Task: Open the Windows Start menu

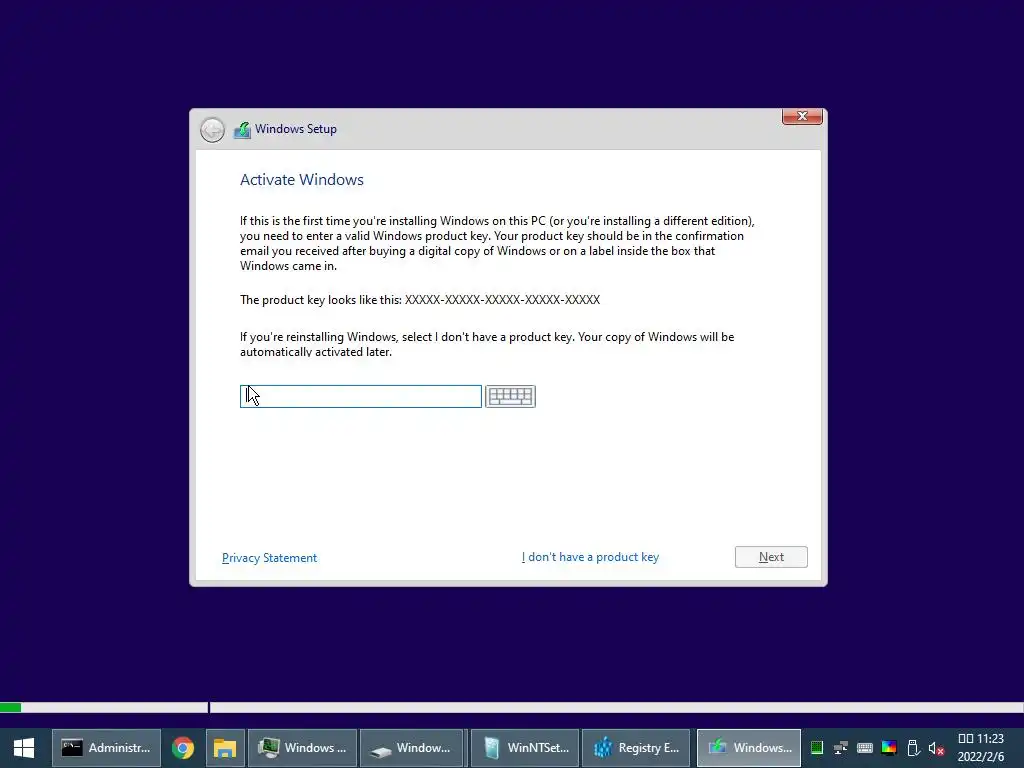Action: (x=24, y=748)
